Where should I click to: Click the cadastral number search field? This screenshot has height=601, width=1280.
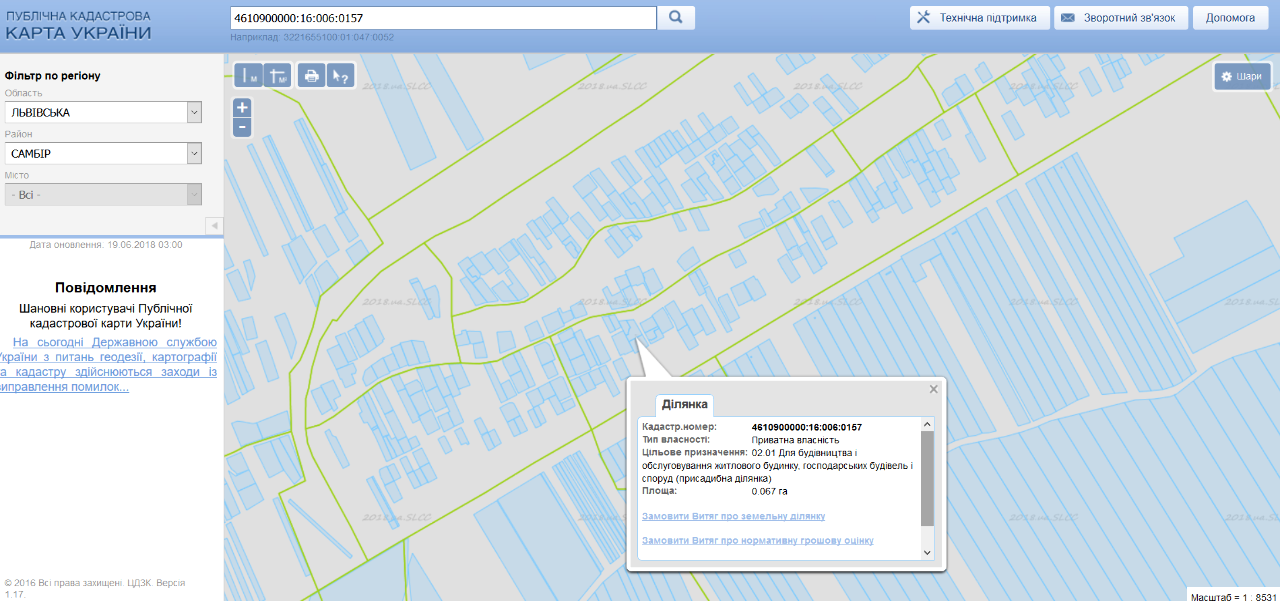442,18
